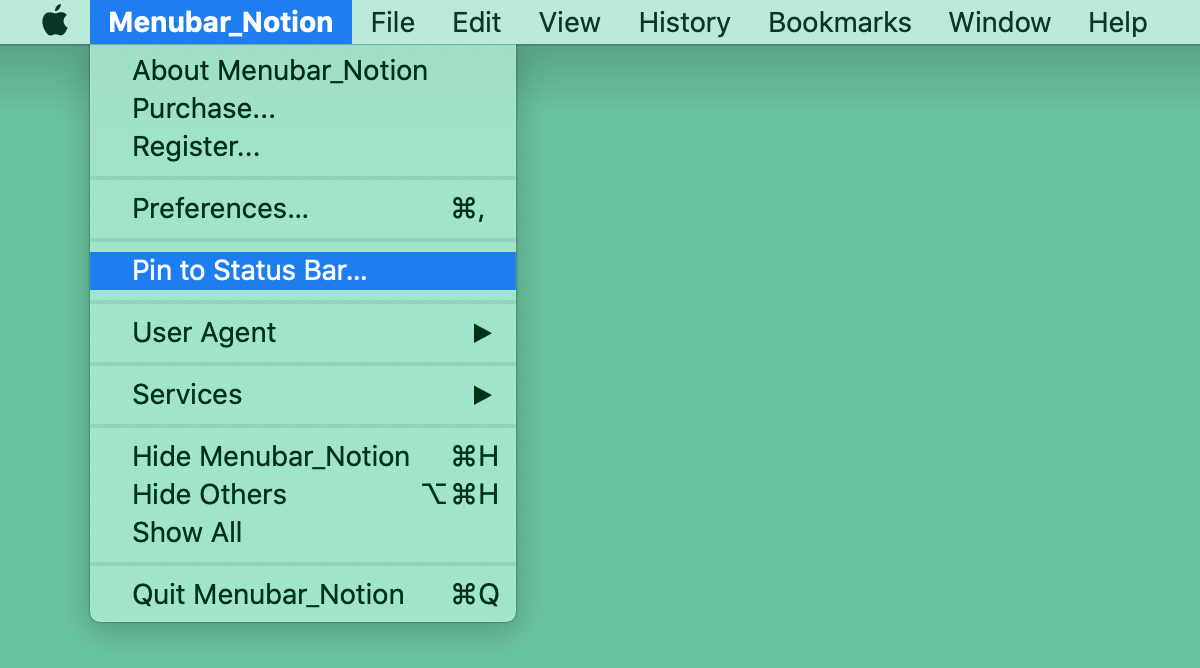Open the Apple logo menu

click(55, 22)
